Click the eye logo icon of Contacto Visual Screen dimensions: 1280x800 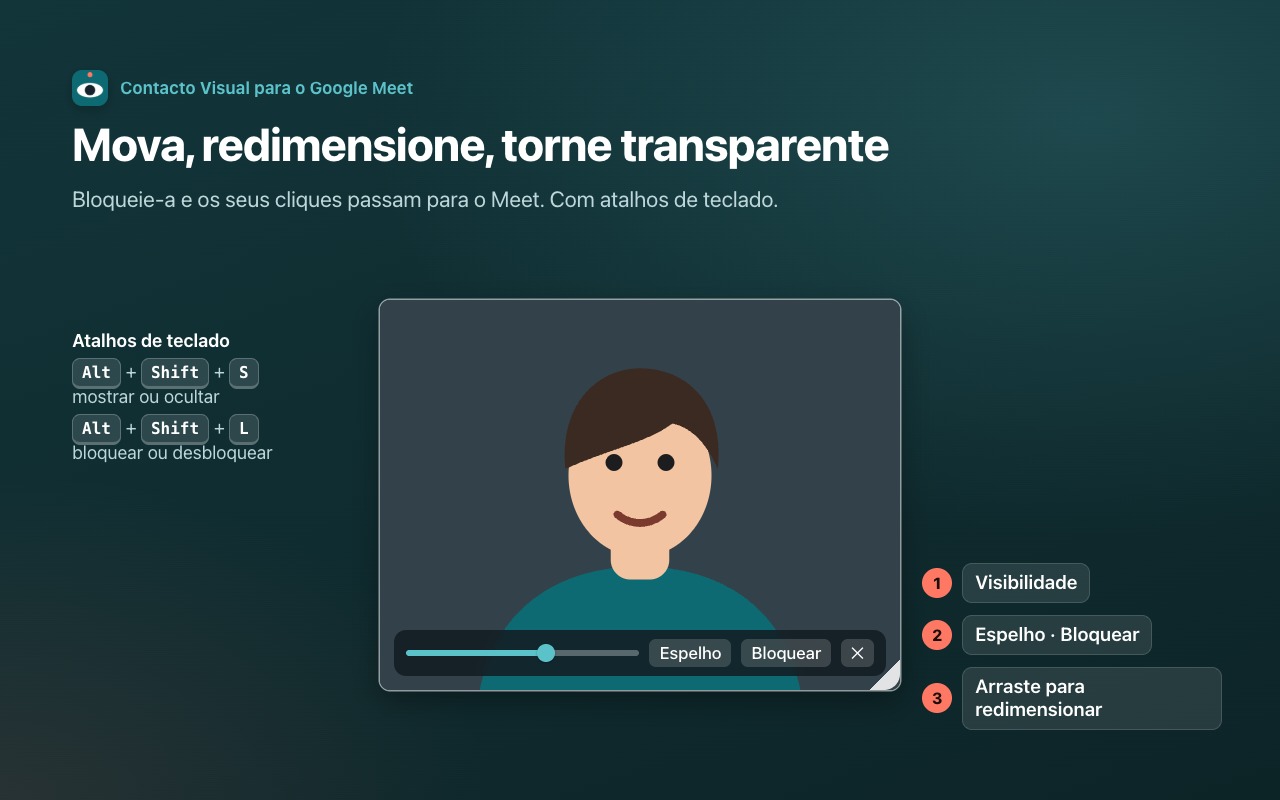coord(90,88)
